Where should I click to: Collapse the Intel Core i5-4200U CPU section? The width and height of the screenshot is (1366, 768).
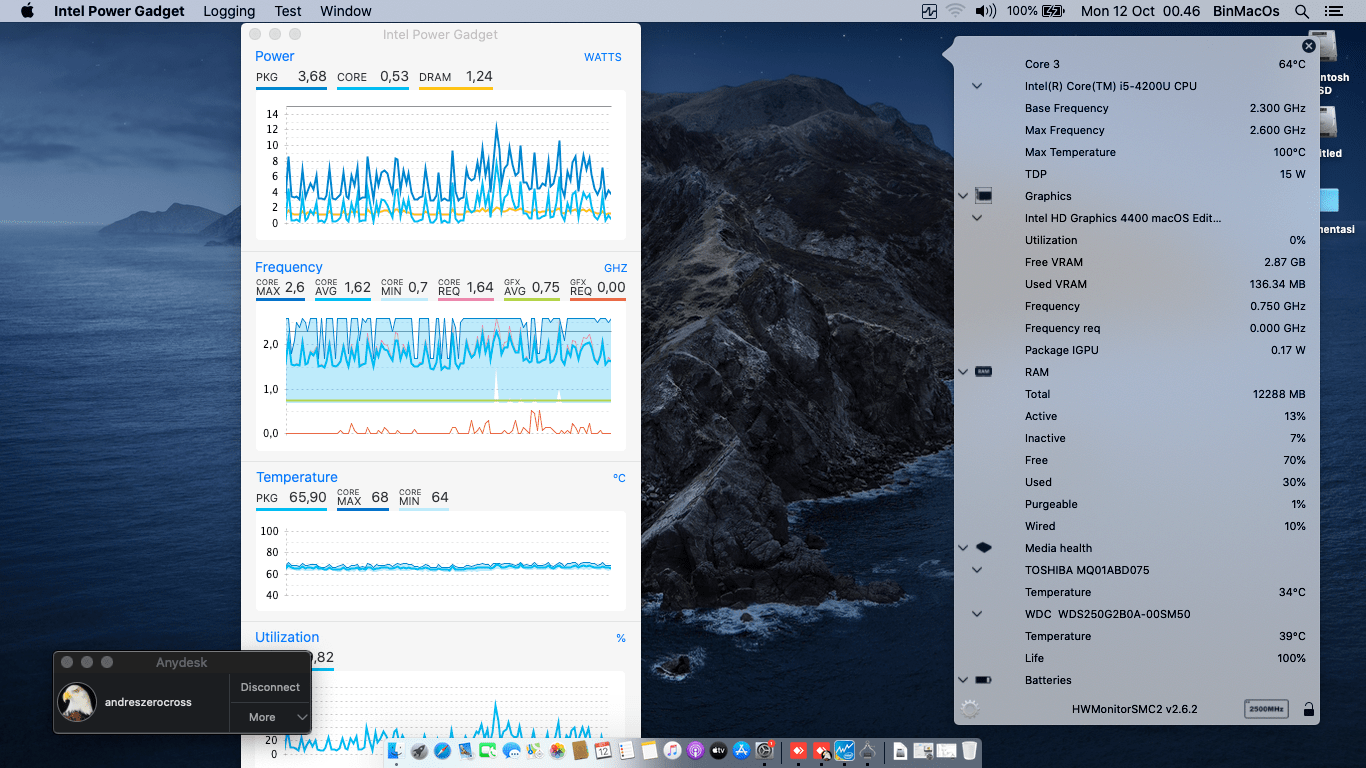pos(977,86)
